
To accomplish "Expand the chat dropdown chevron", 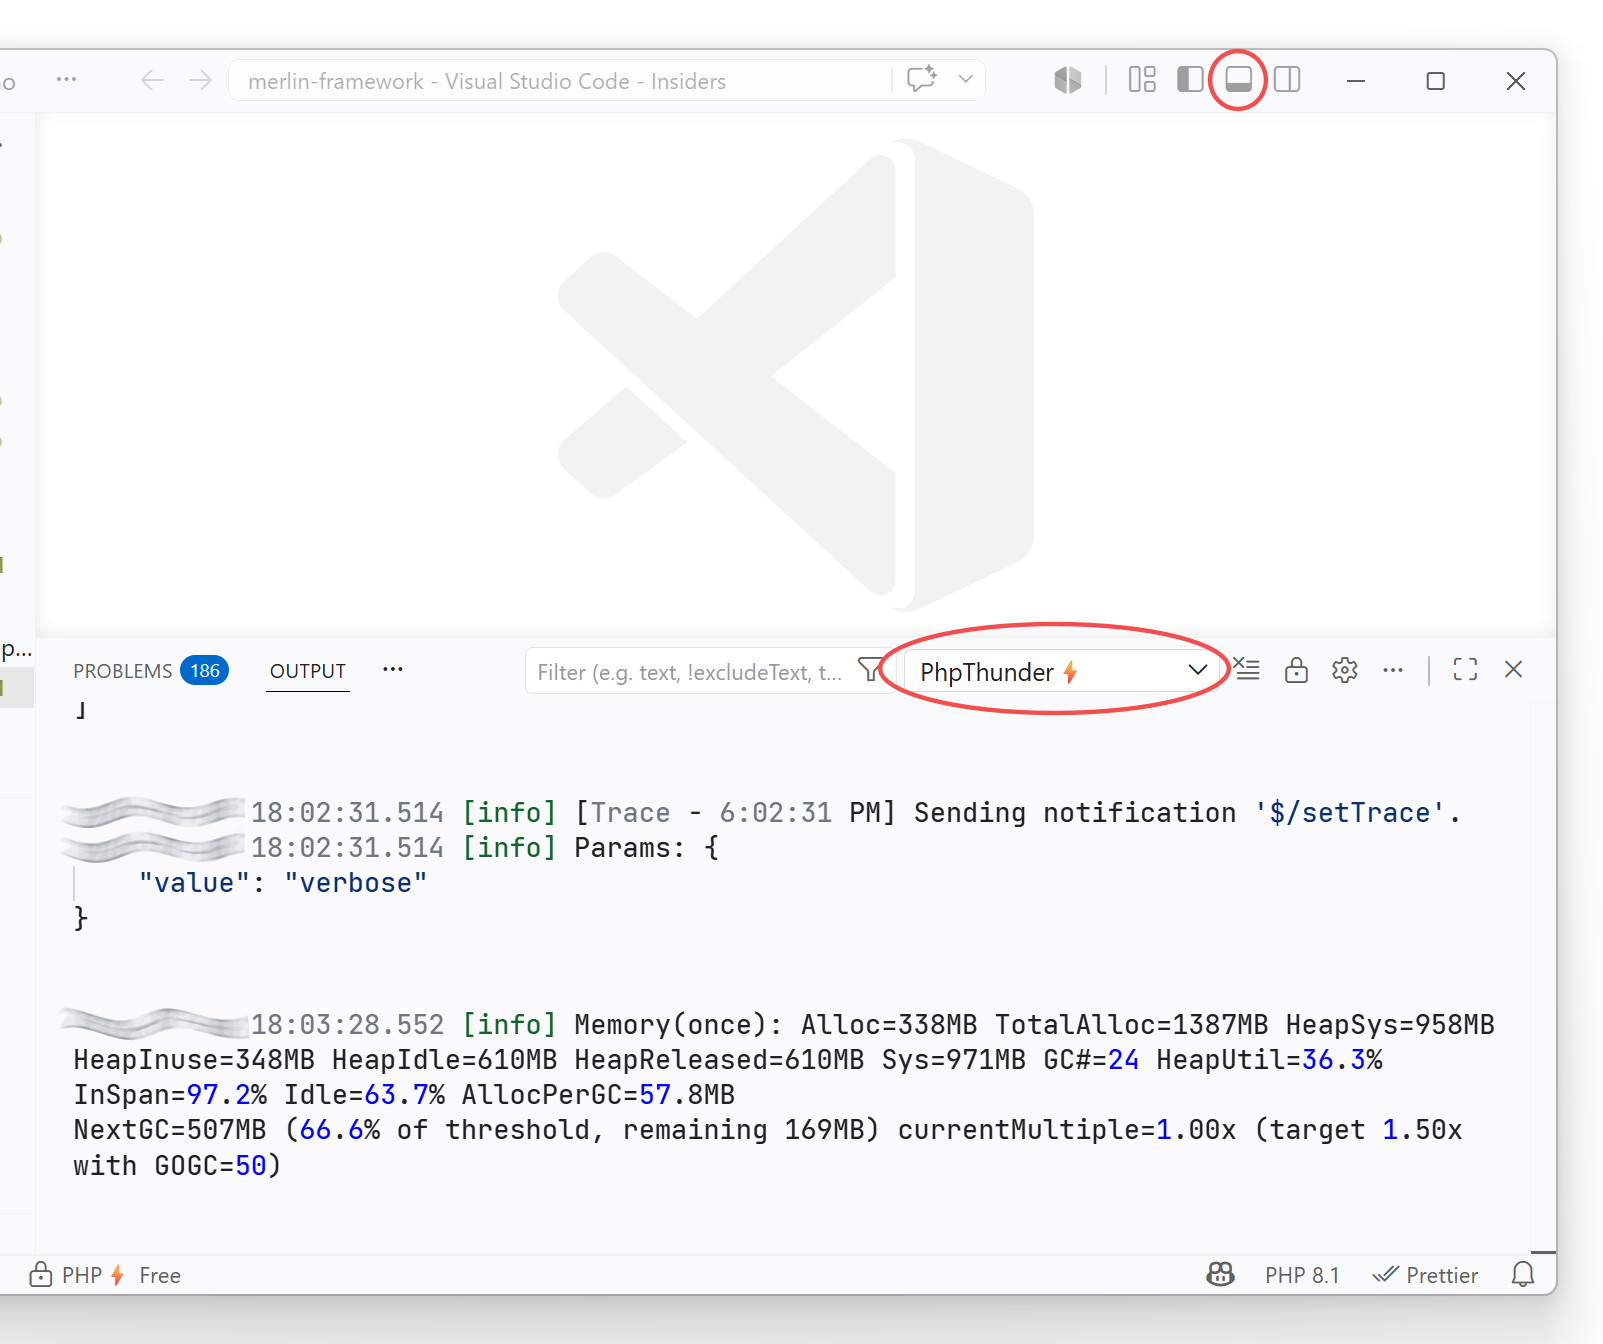I will pos(965,79).
